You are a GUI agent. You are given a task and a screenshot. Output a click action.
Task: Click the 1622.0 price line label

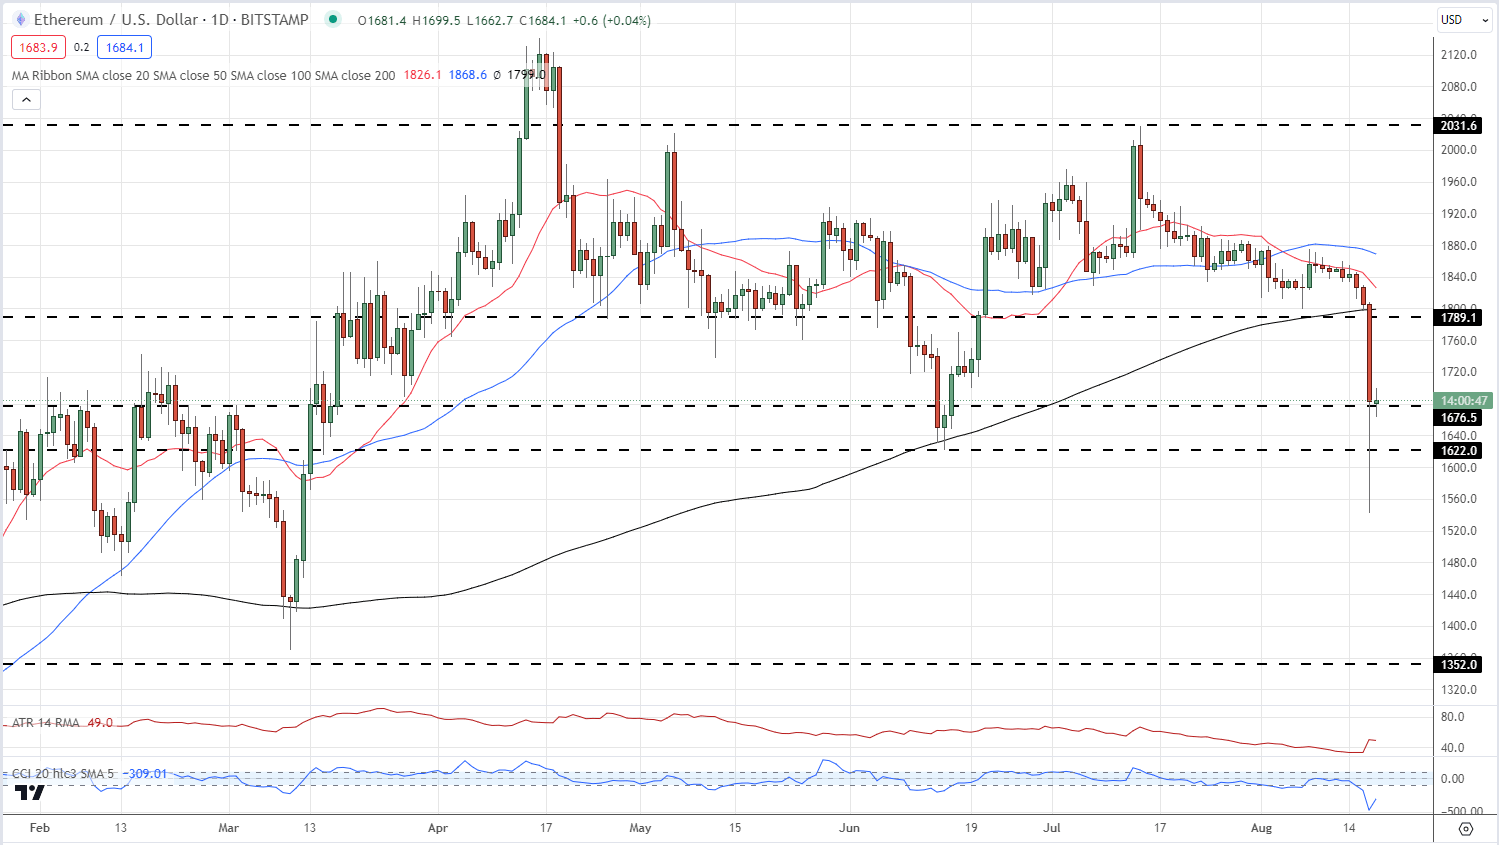(x=1459, y=450)
